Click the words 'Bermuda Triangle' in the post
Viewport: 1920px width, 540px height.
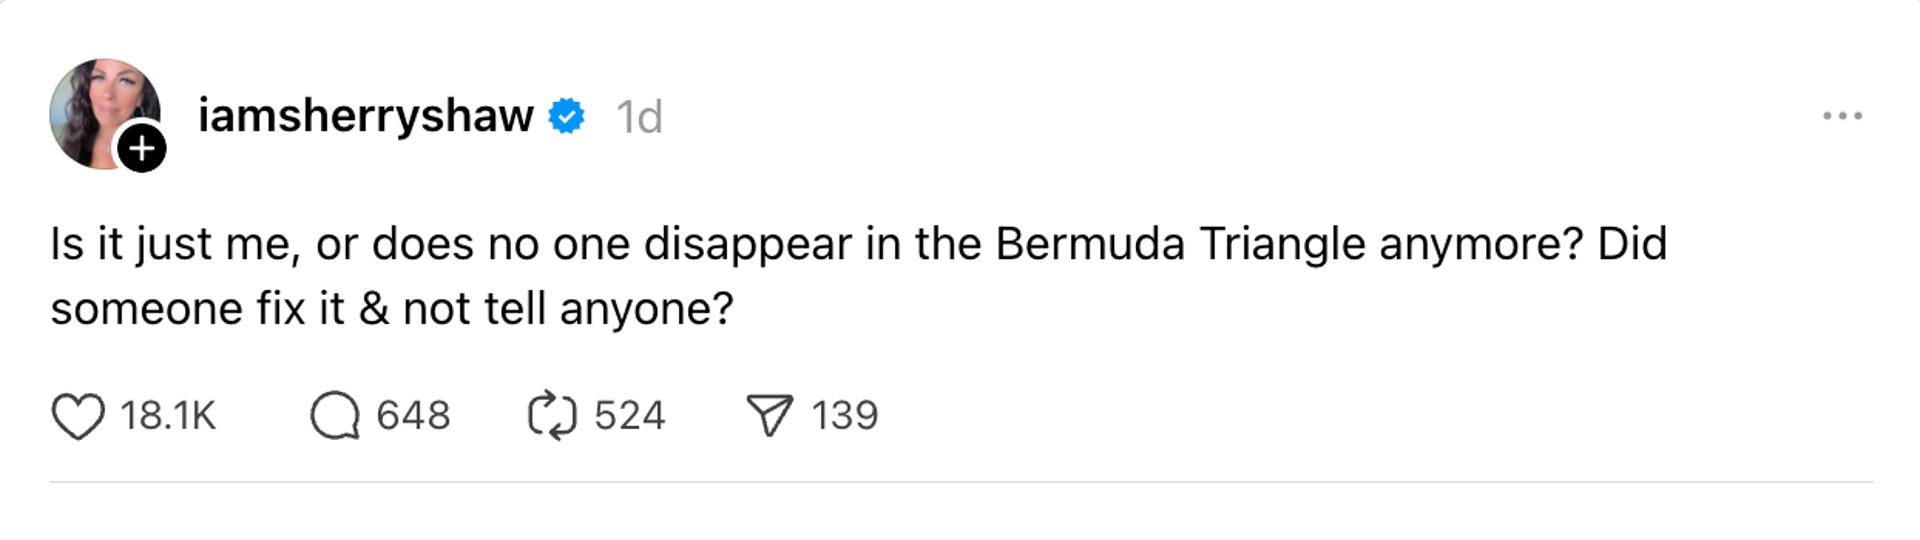[1180, 245]
